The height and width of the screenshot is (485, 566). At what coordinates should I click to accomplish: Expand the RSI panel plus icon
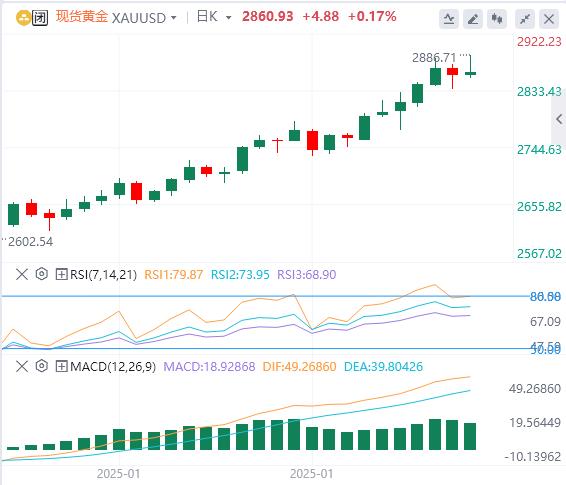coord(61,275)
